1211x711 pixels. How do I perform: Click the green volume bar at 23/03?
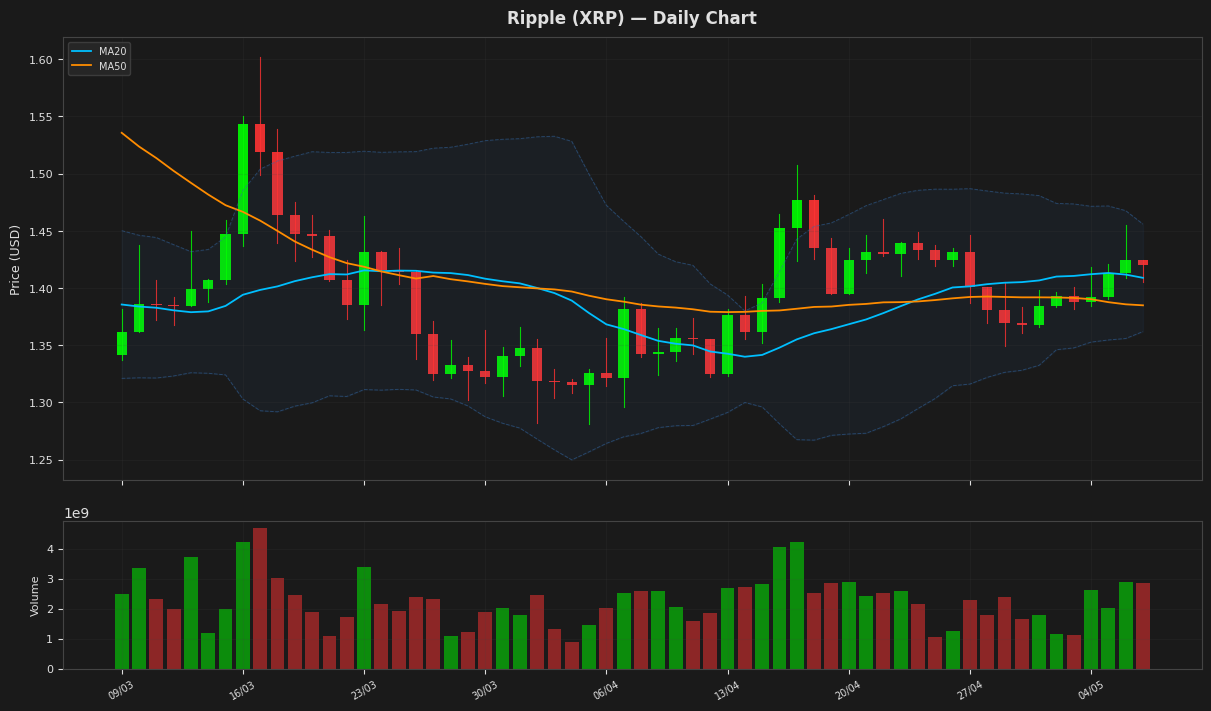coord(364,618)
